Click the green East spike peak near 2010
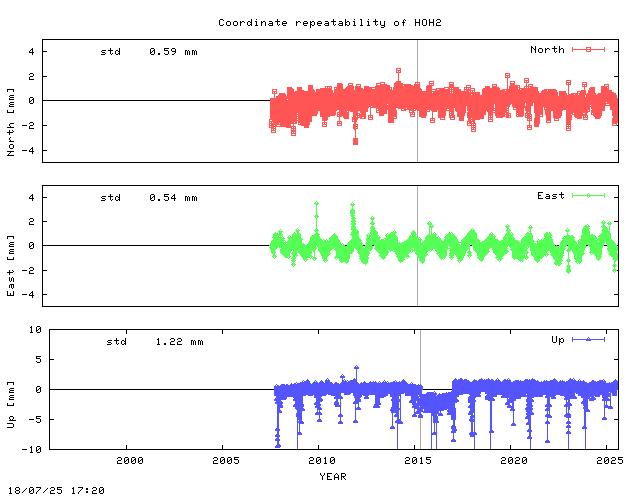The width and height of the screenshot is (640, 496). coord(316,203)
